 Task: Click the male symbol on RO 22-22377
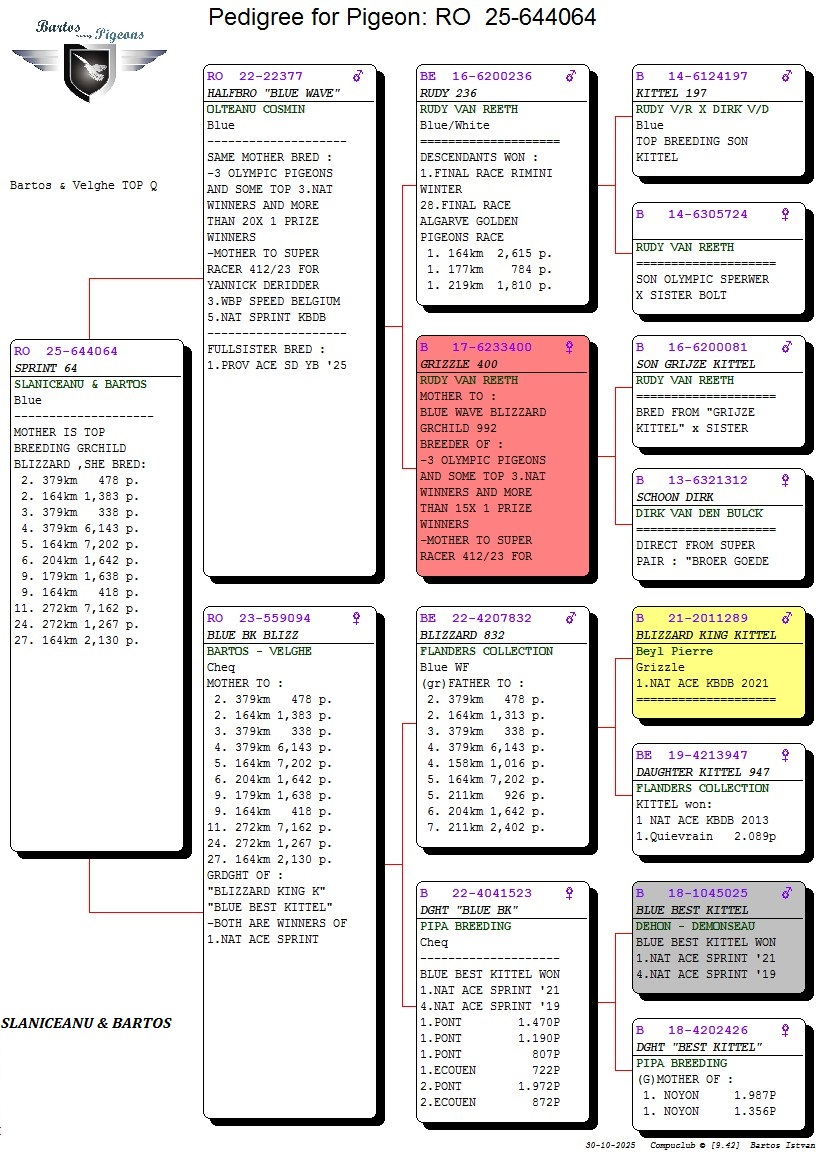coord(357,76)
